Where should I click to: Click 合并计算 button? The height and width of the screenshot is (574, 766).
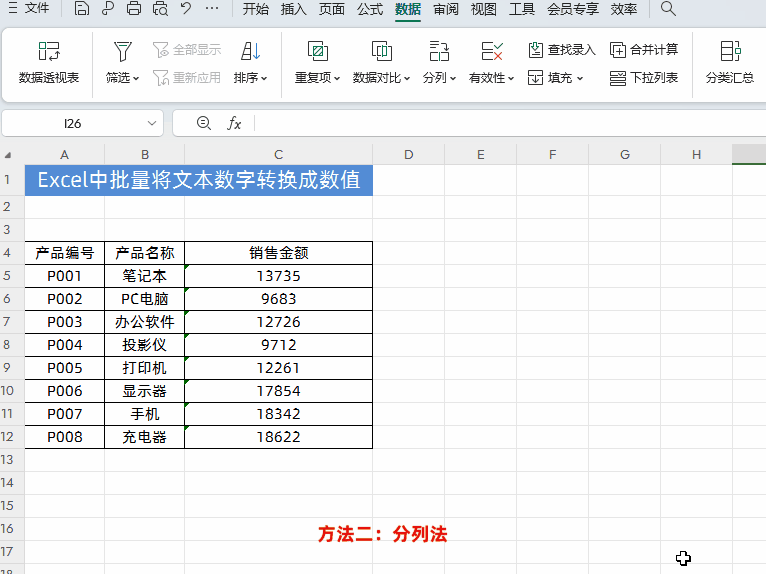click(644, 49)
